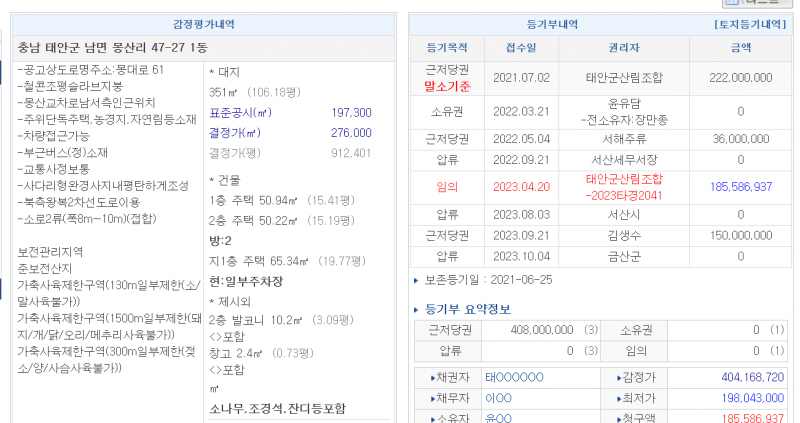The image size is (800, 423).
Task: Click the 금액 column header
Action: 740,47
